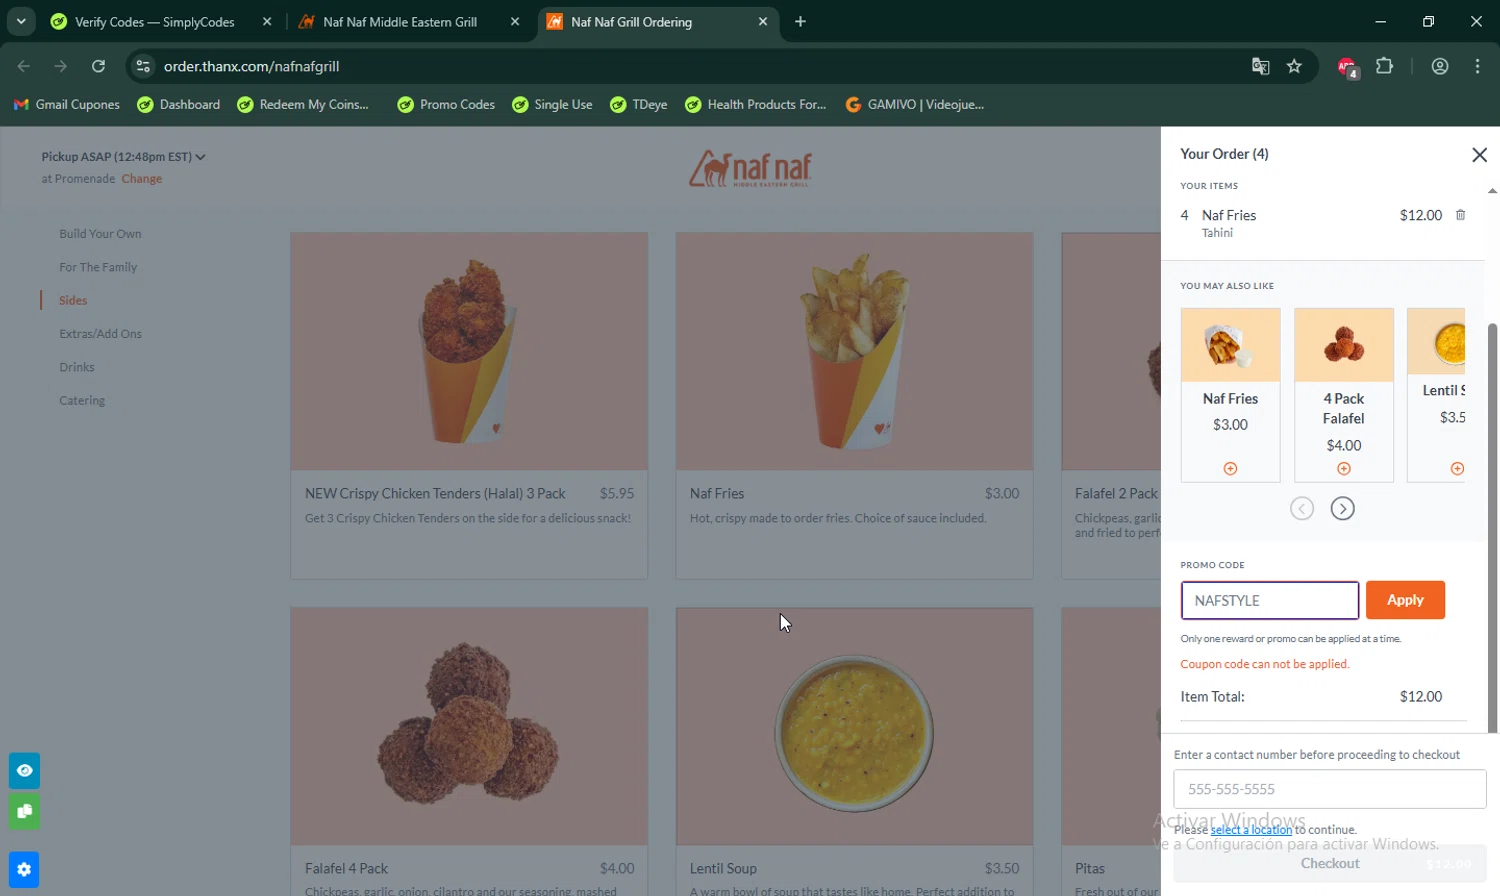This screenshot has width=1500, height=896.
Task: Click the Item Total $12.00 value
Action: (1420, 697)
